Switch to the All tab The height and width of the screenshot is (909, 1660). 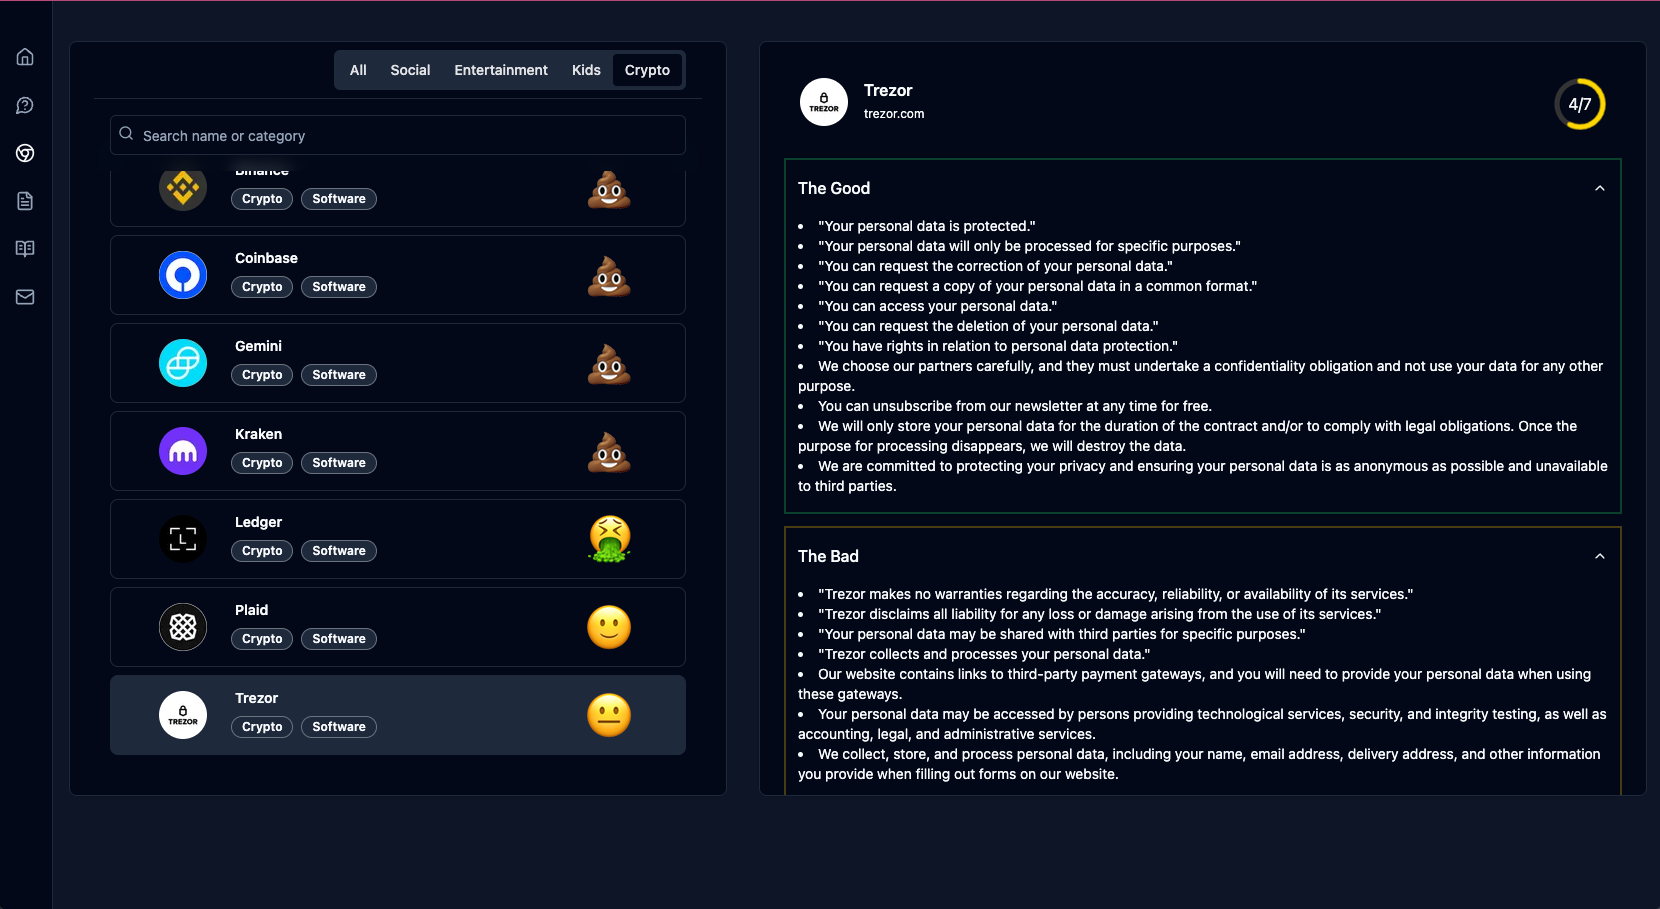point(358,70)
